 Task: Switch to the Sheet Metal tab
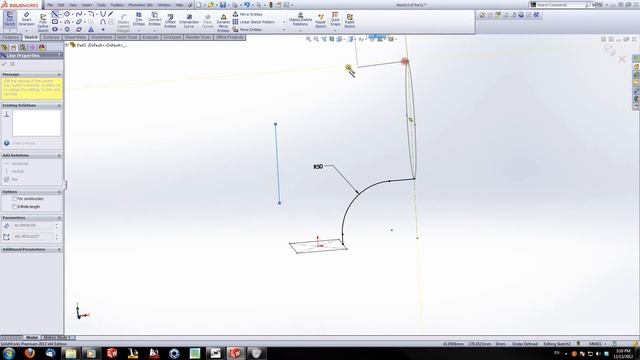[76, 37]
